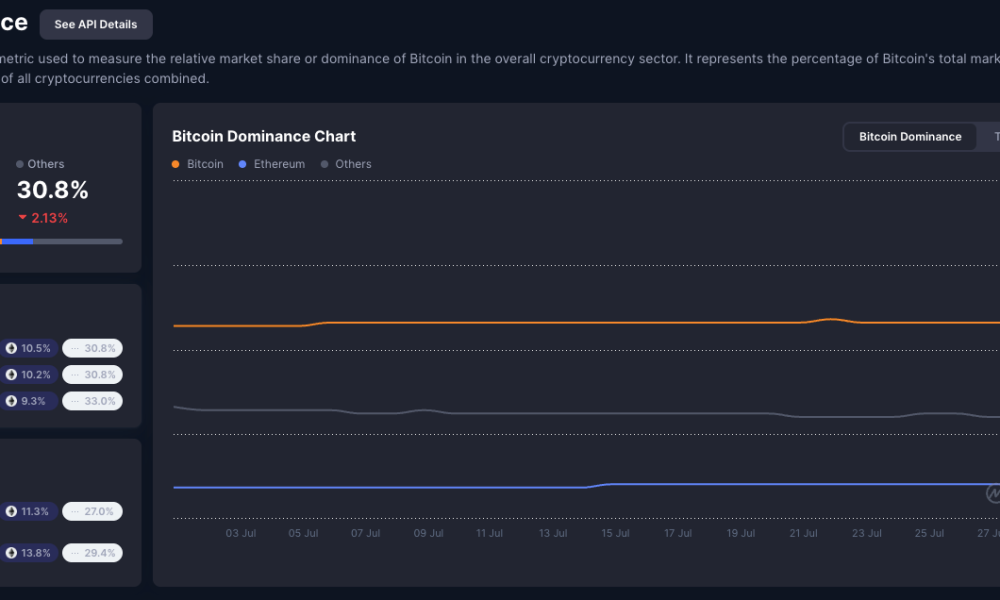Viewport: 1000px width, 600px height.
Task: Toggle the Bitcoin series in the legend
Action: tap(198, 164)
